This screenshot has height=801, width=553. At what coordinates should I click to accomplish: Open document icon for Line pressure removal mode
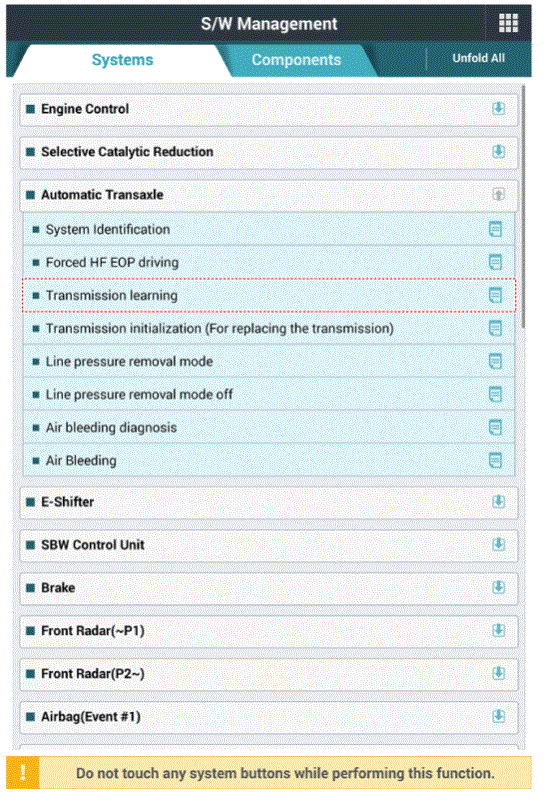tap(495, 362)
